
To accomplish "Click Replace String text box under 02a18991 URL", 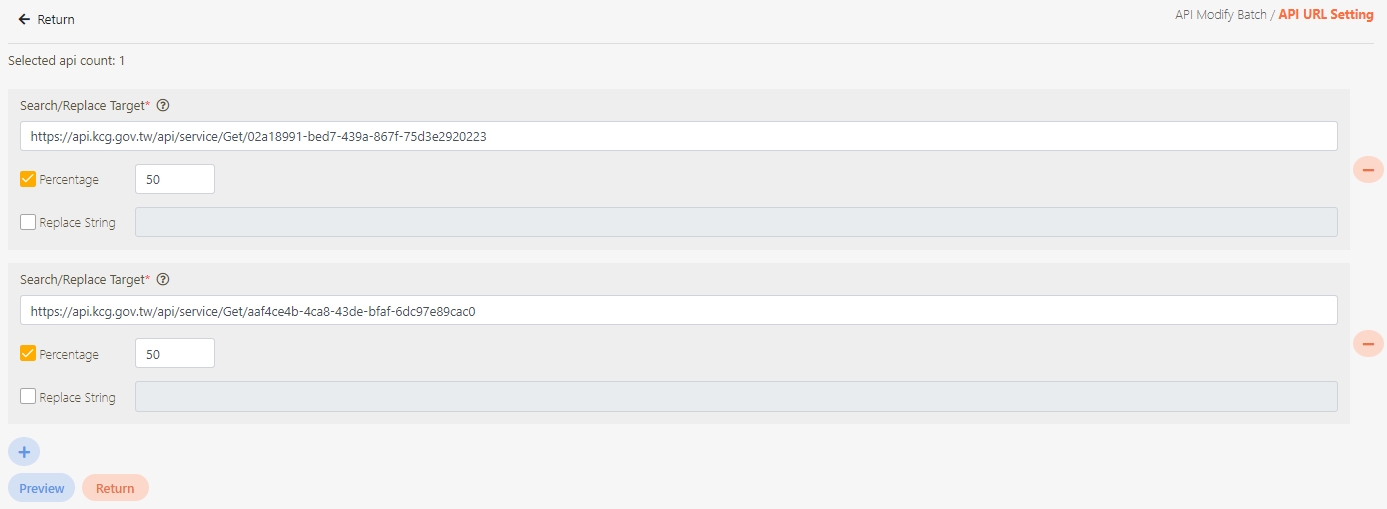I will pyautogui.click(x=735, y=222).
